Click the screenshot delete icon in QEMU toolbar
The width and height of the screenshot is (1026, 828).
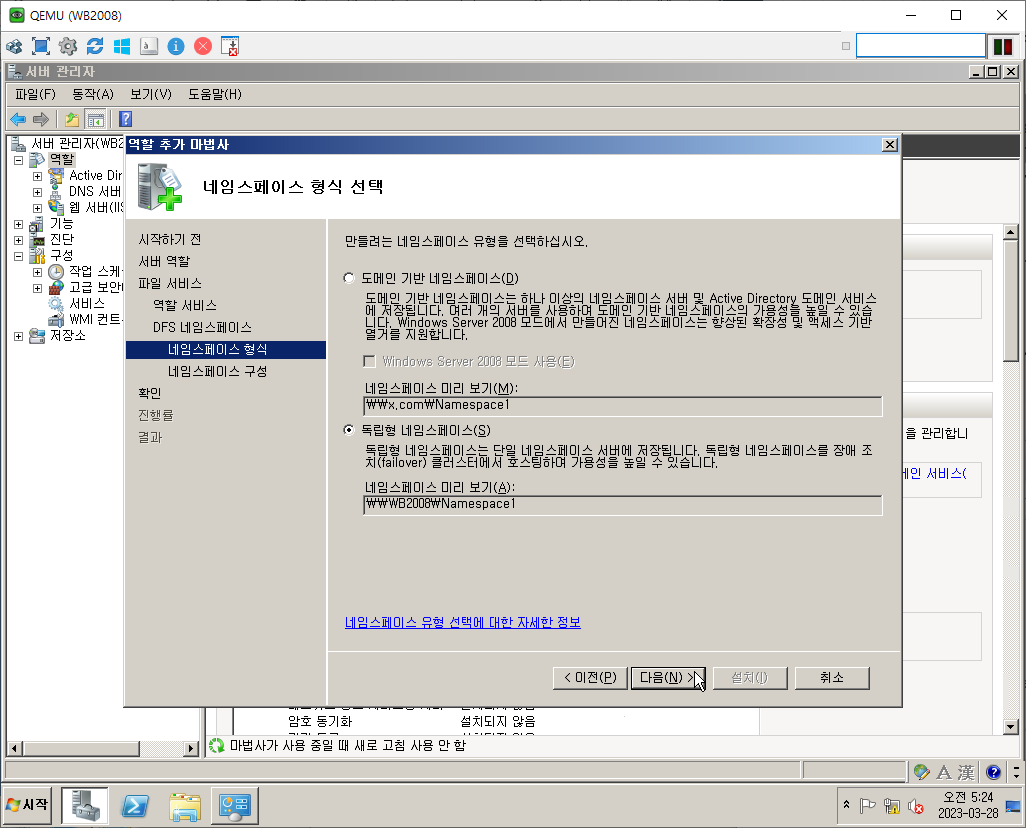coord(230,46)
